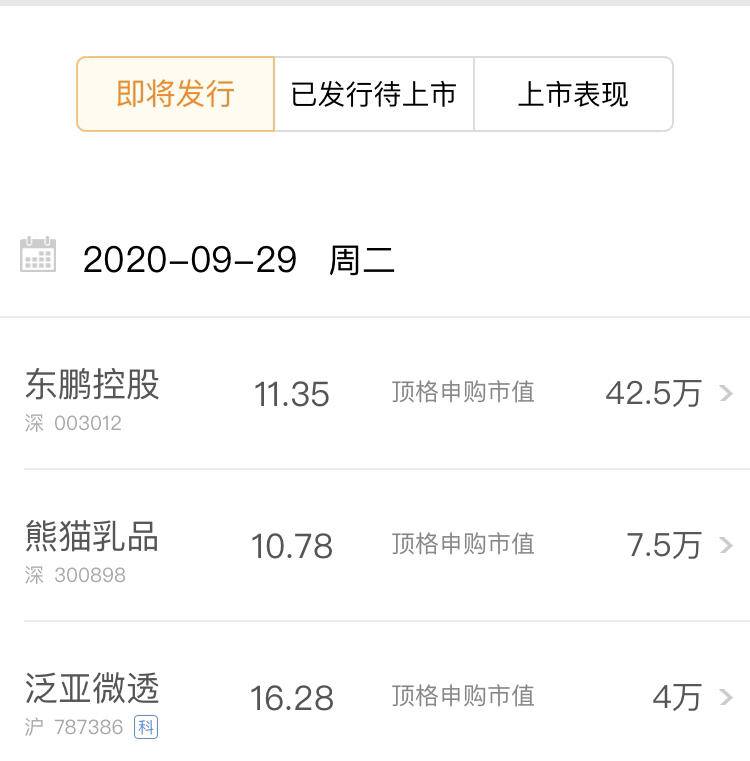Click stock code 深 300898
The width and height of the screenshot is (750, 761).
point(75,575)
